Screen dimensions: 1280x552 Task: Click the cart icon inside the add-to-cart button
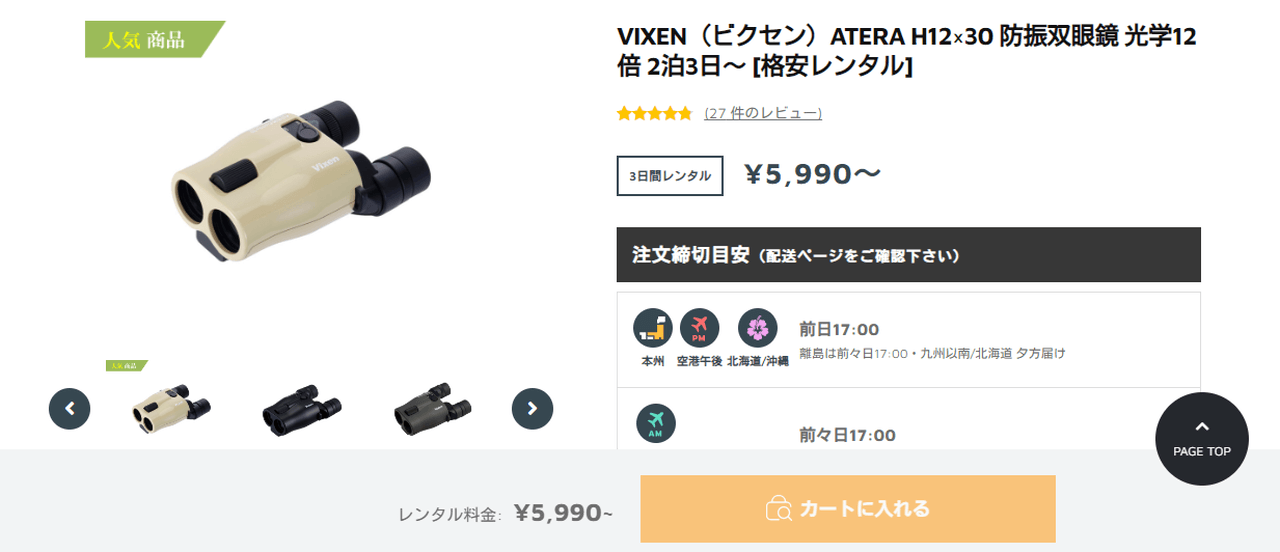[x=778, y=509]
